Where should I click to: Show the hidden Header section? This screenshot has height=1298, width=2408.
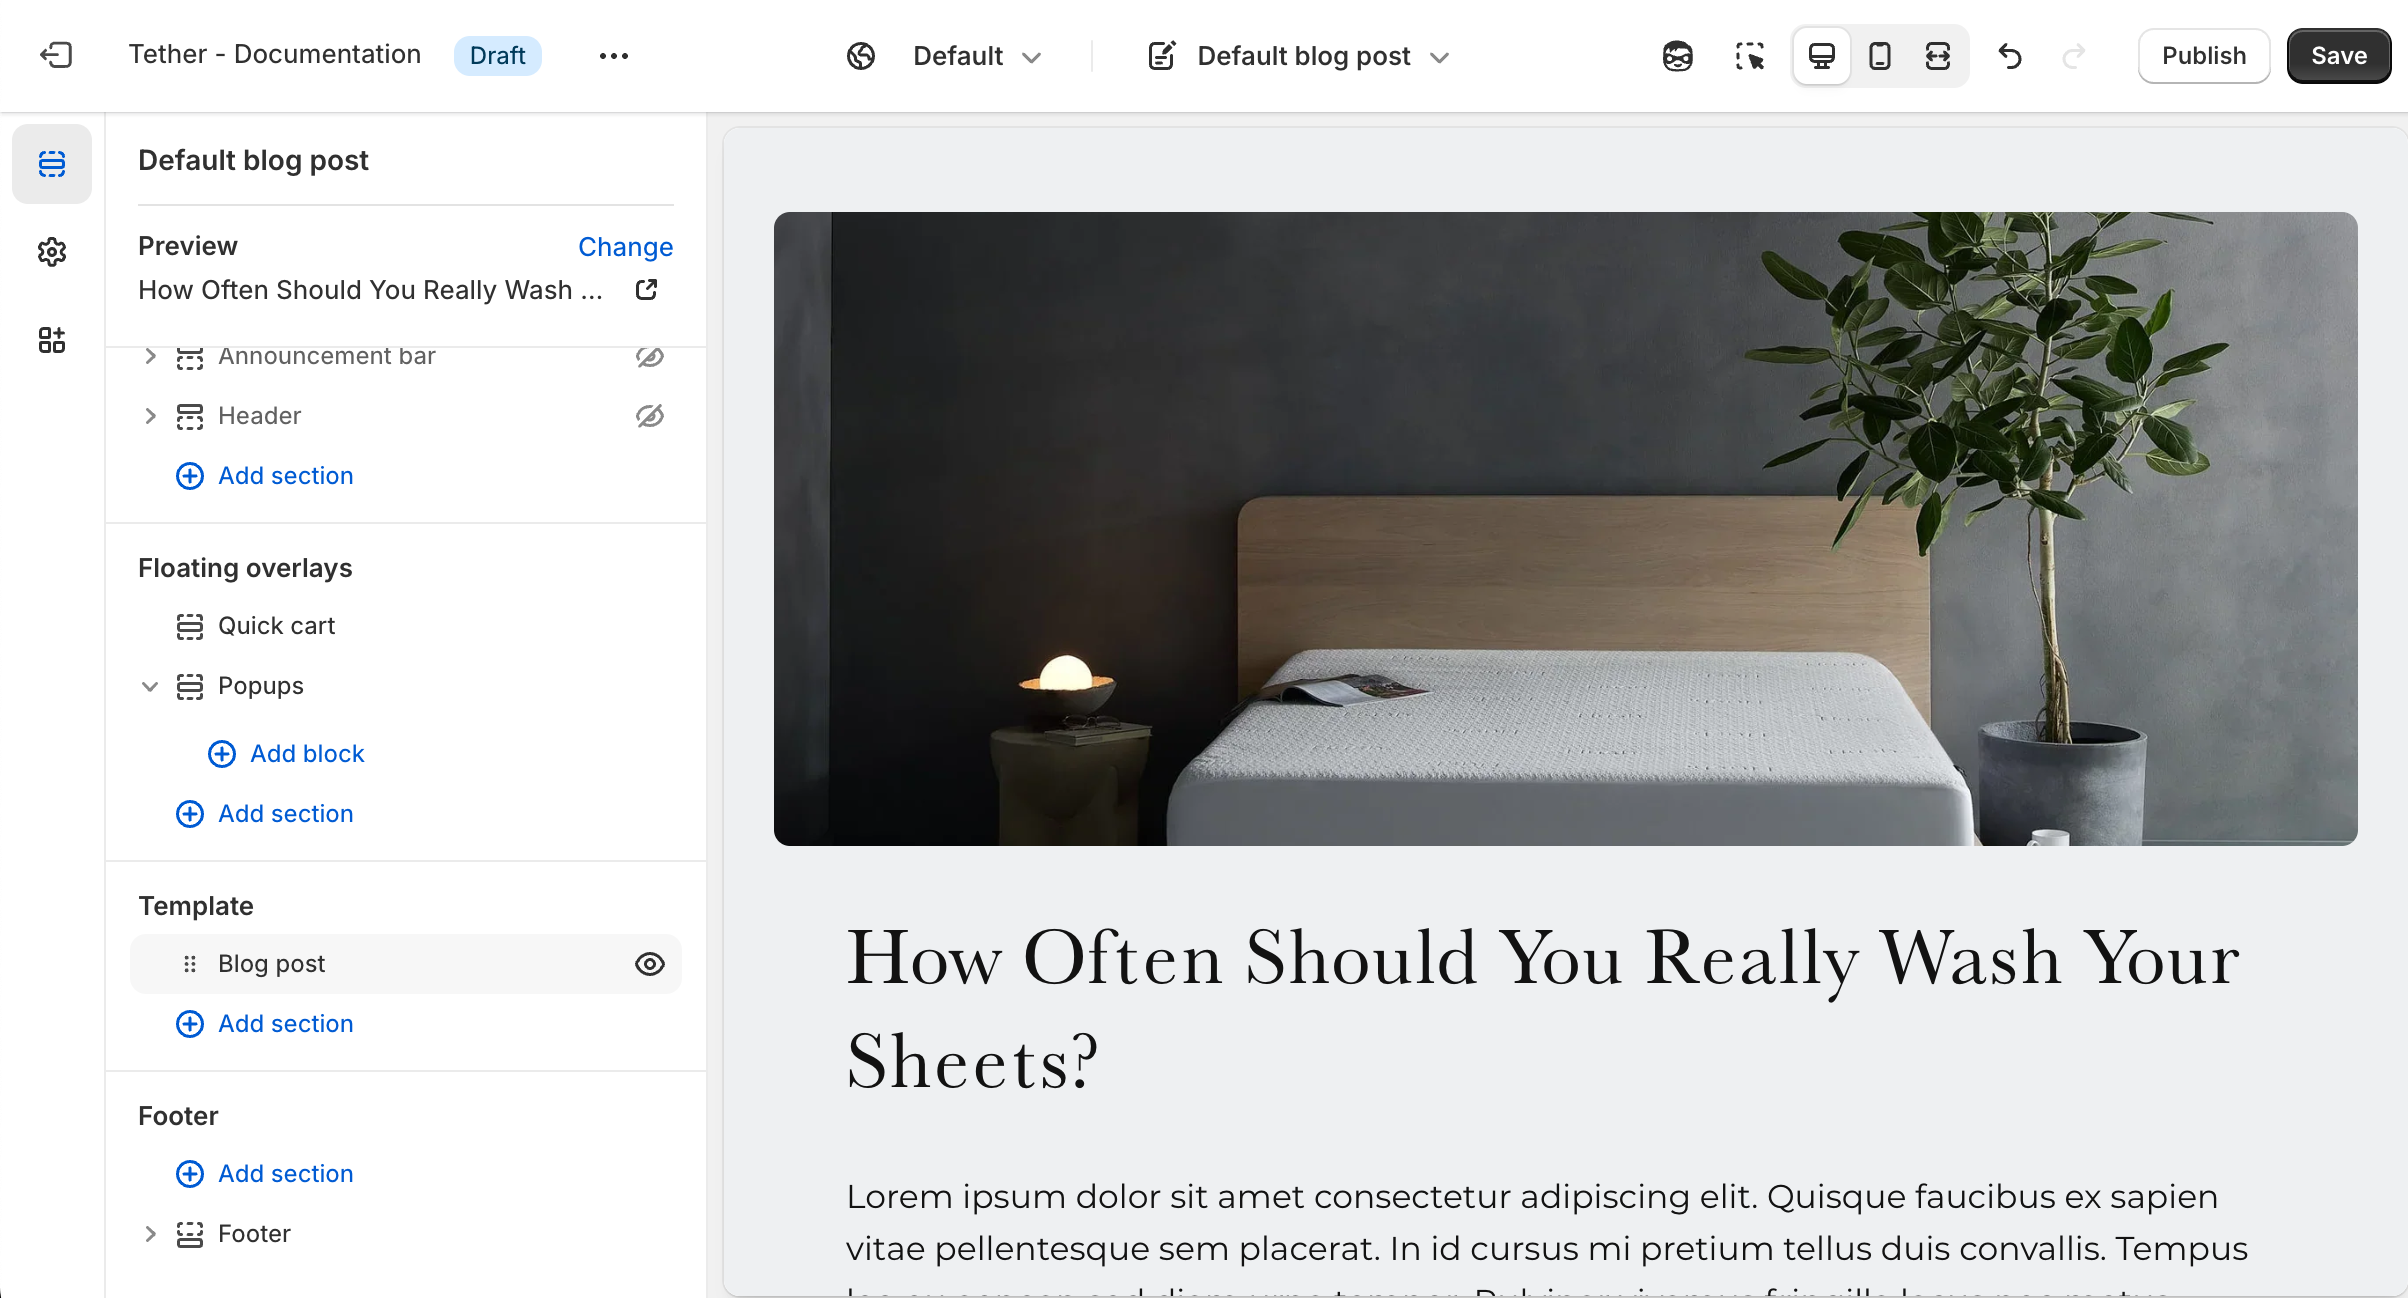tap(650, 416)
